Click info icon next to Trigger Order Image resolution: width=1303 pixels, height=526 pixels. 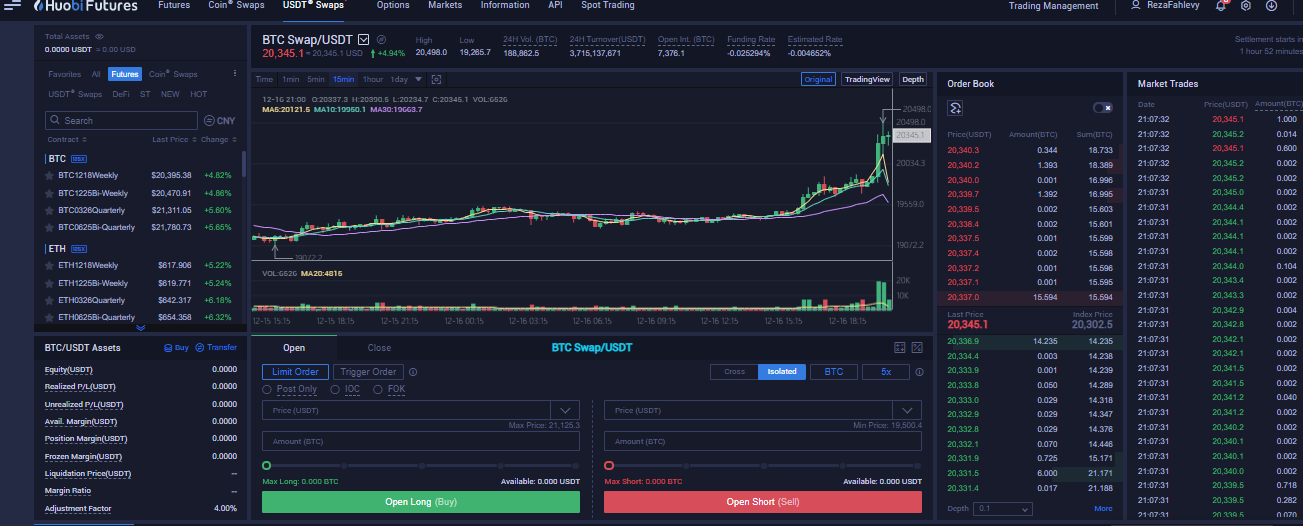click(413, 372)
